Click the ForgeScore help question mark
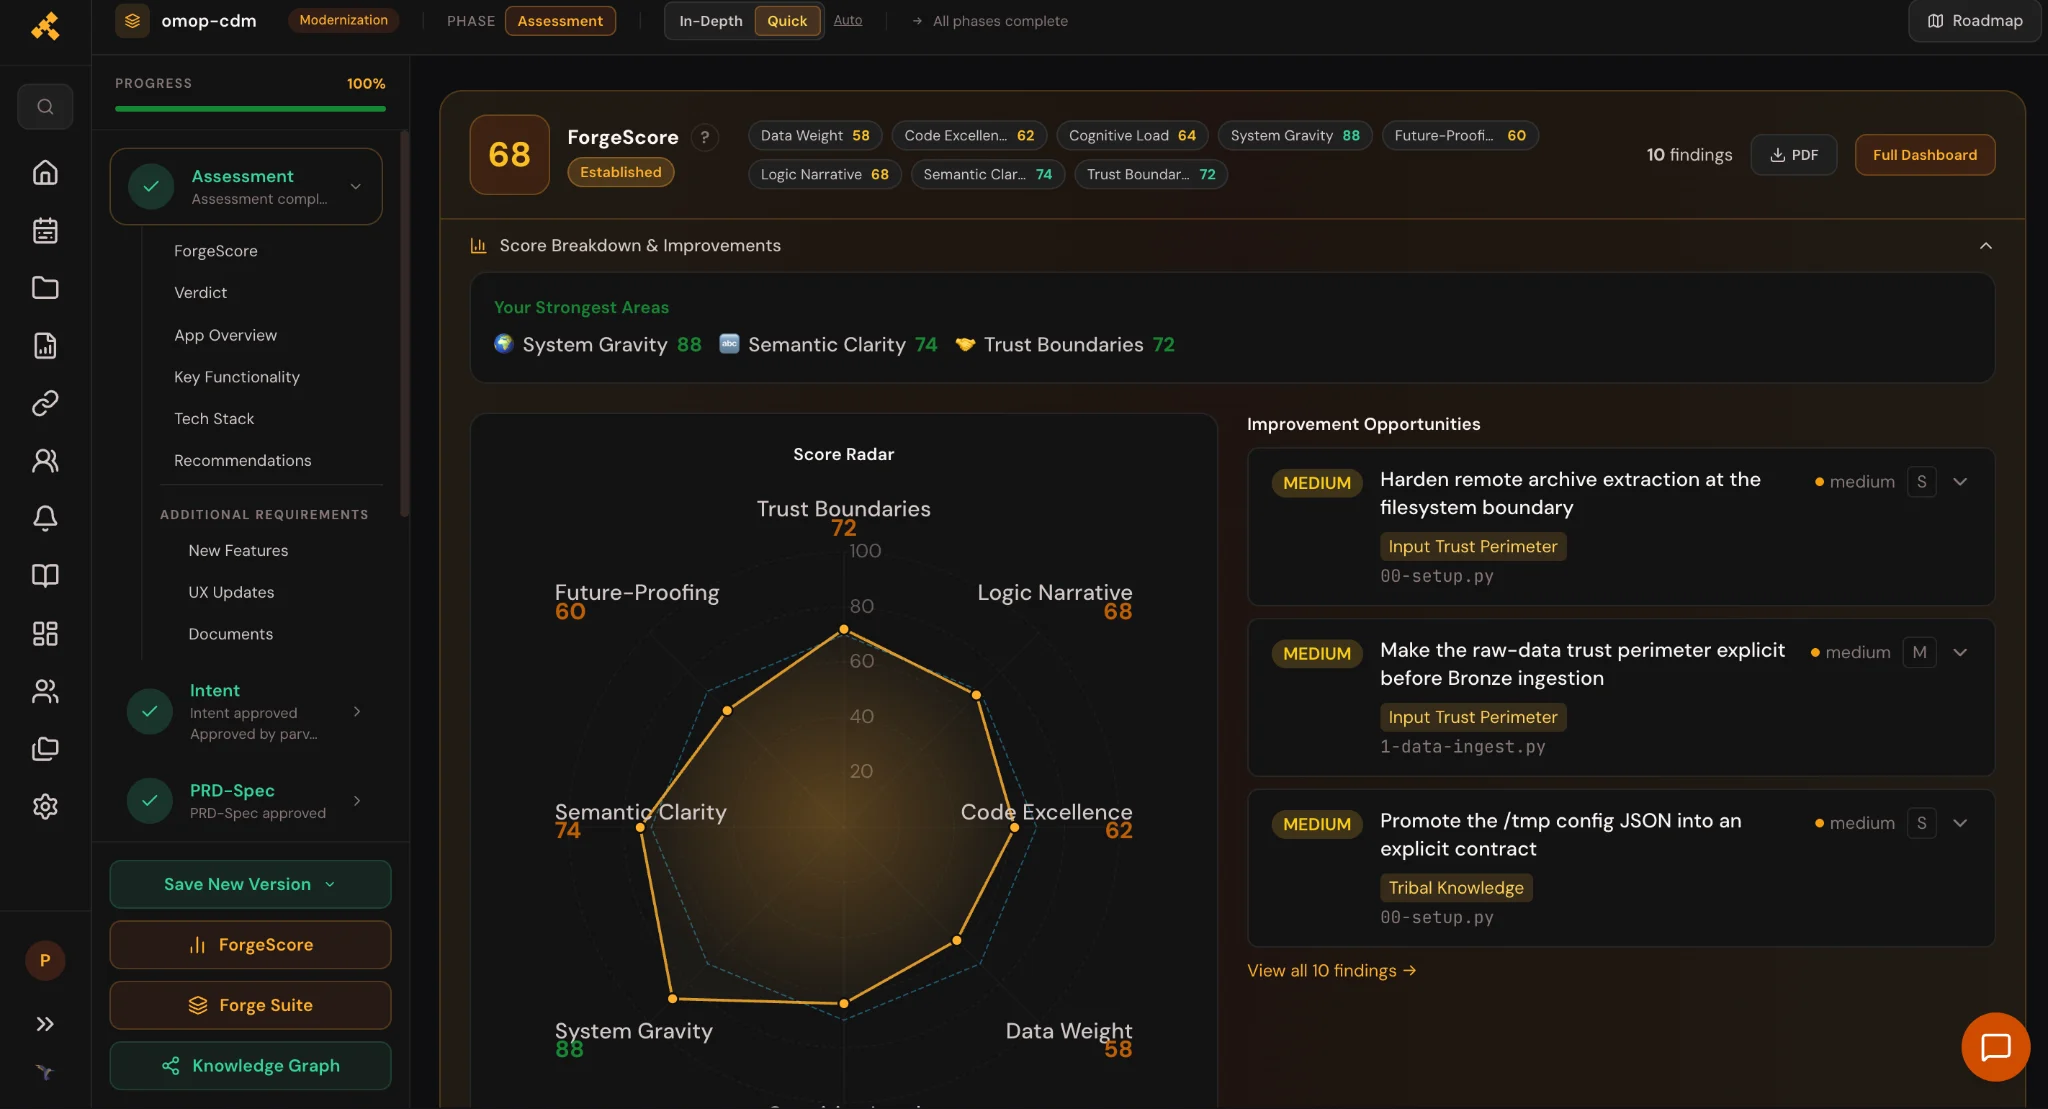 (x=705, y=137)
